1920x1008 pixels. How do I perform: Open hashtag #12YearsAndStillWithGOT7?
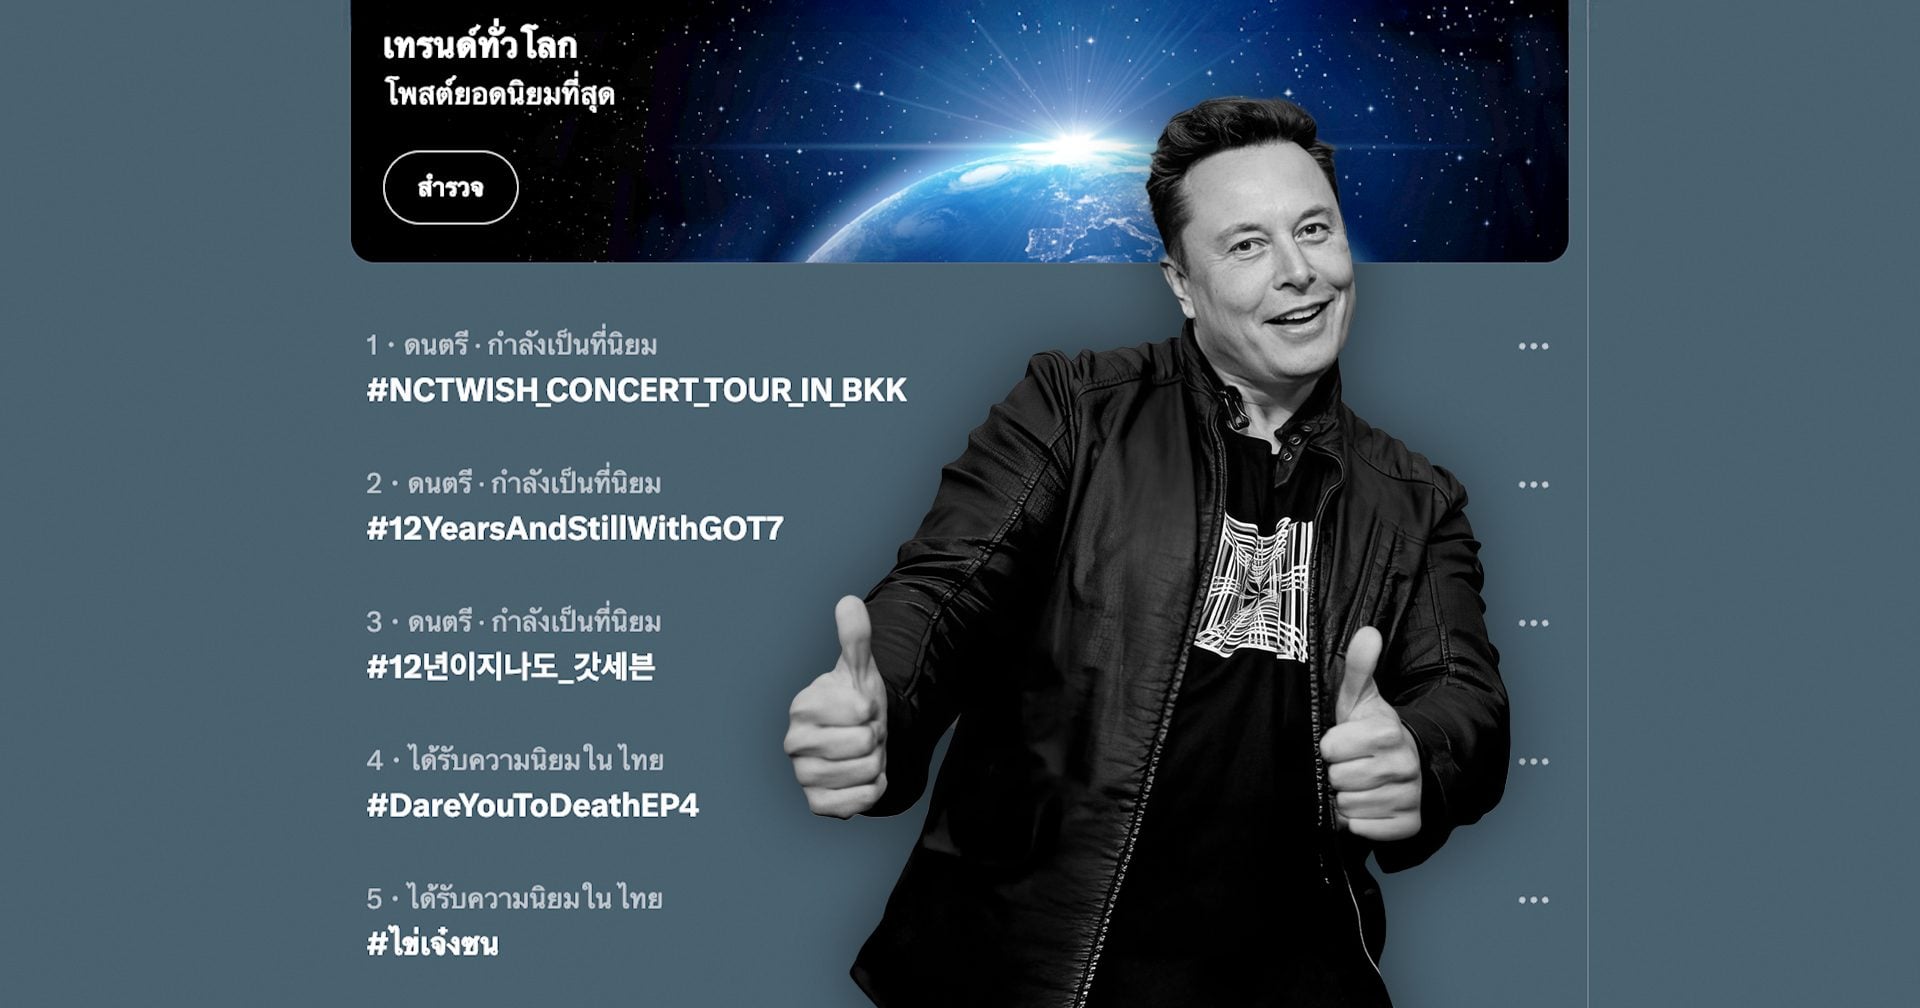574,528
